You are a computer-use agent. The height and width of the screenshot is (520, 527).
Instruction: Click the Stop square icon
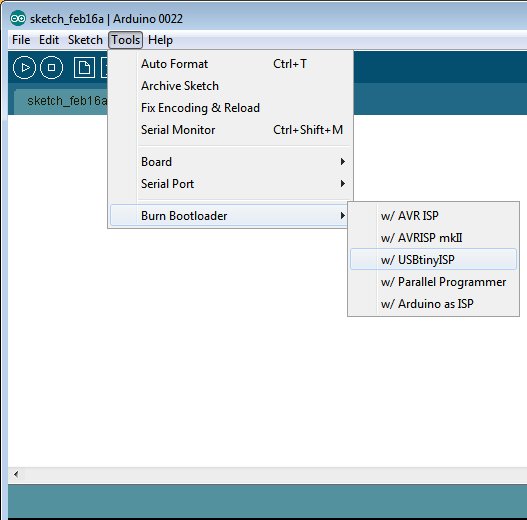click(x=51, y=68)
